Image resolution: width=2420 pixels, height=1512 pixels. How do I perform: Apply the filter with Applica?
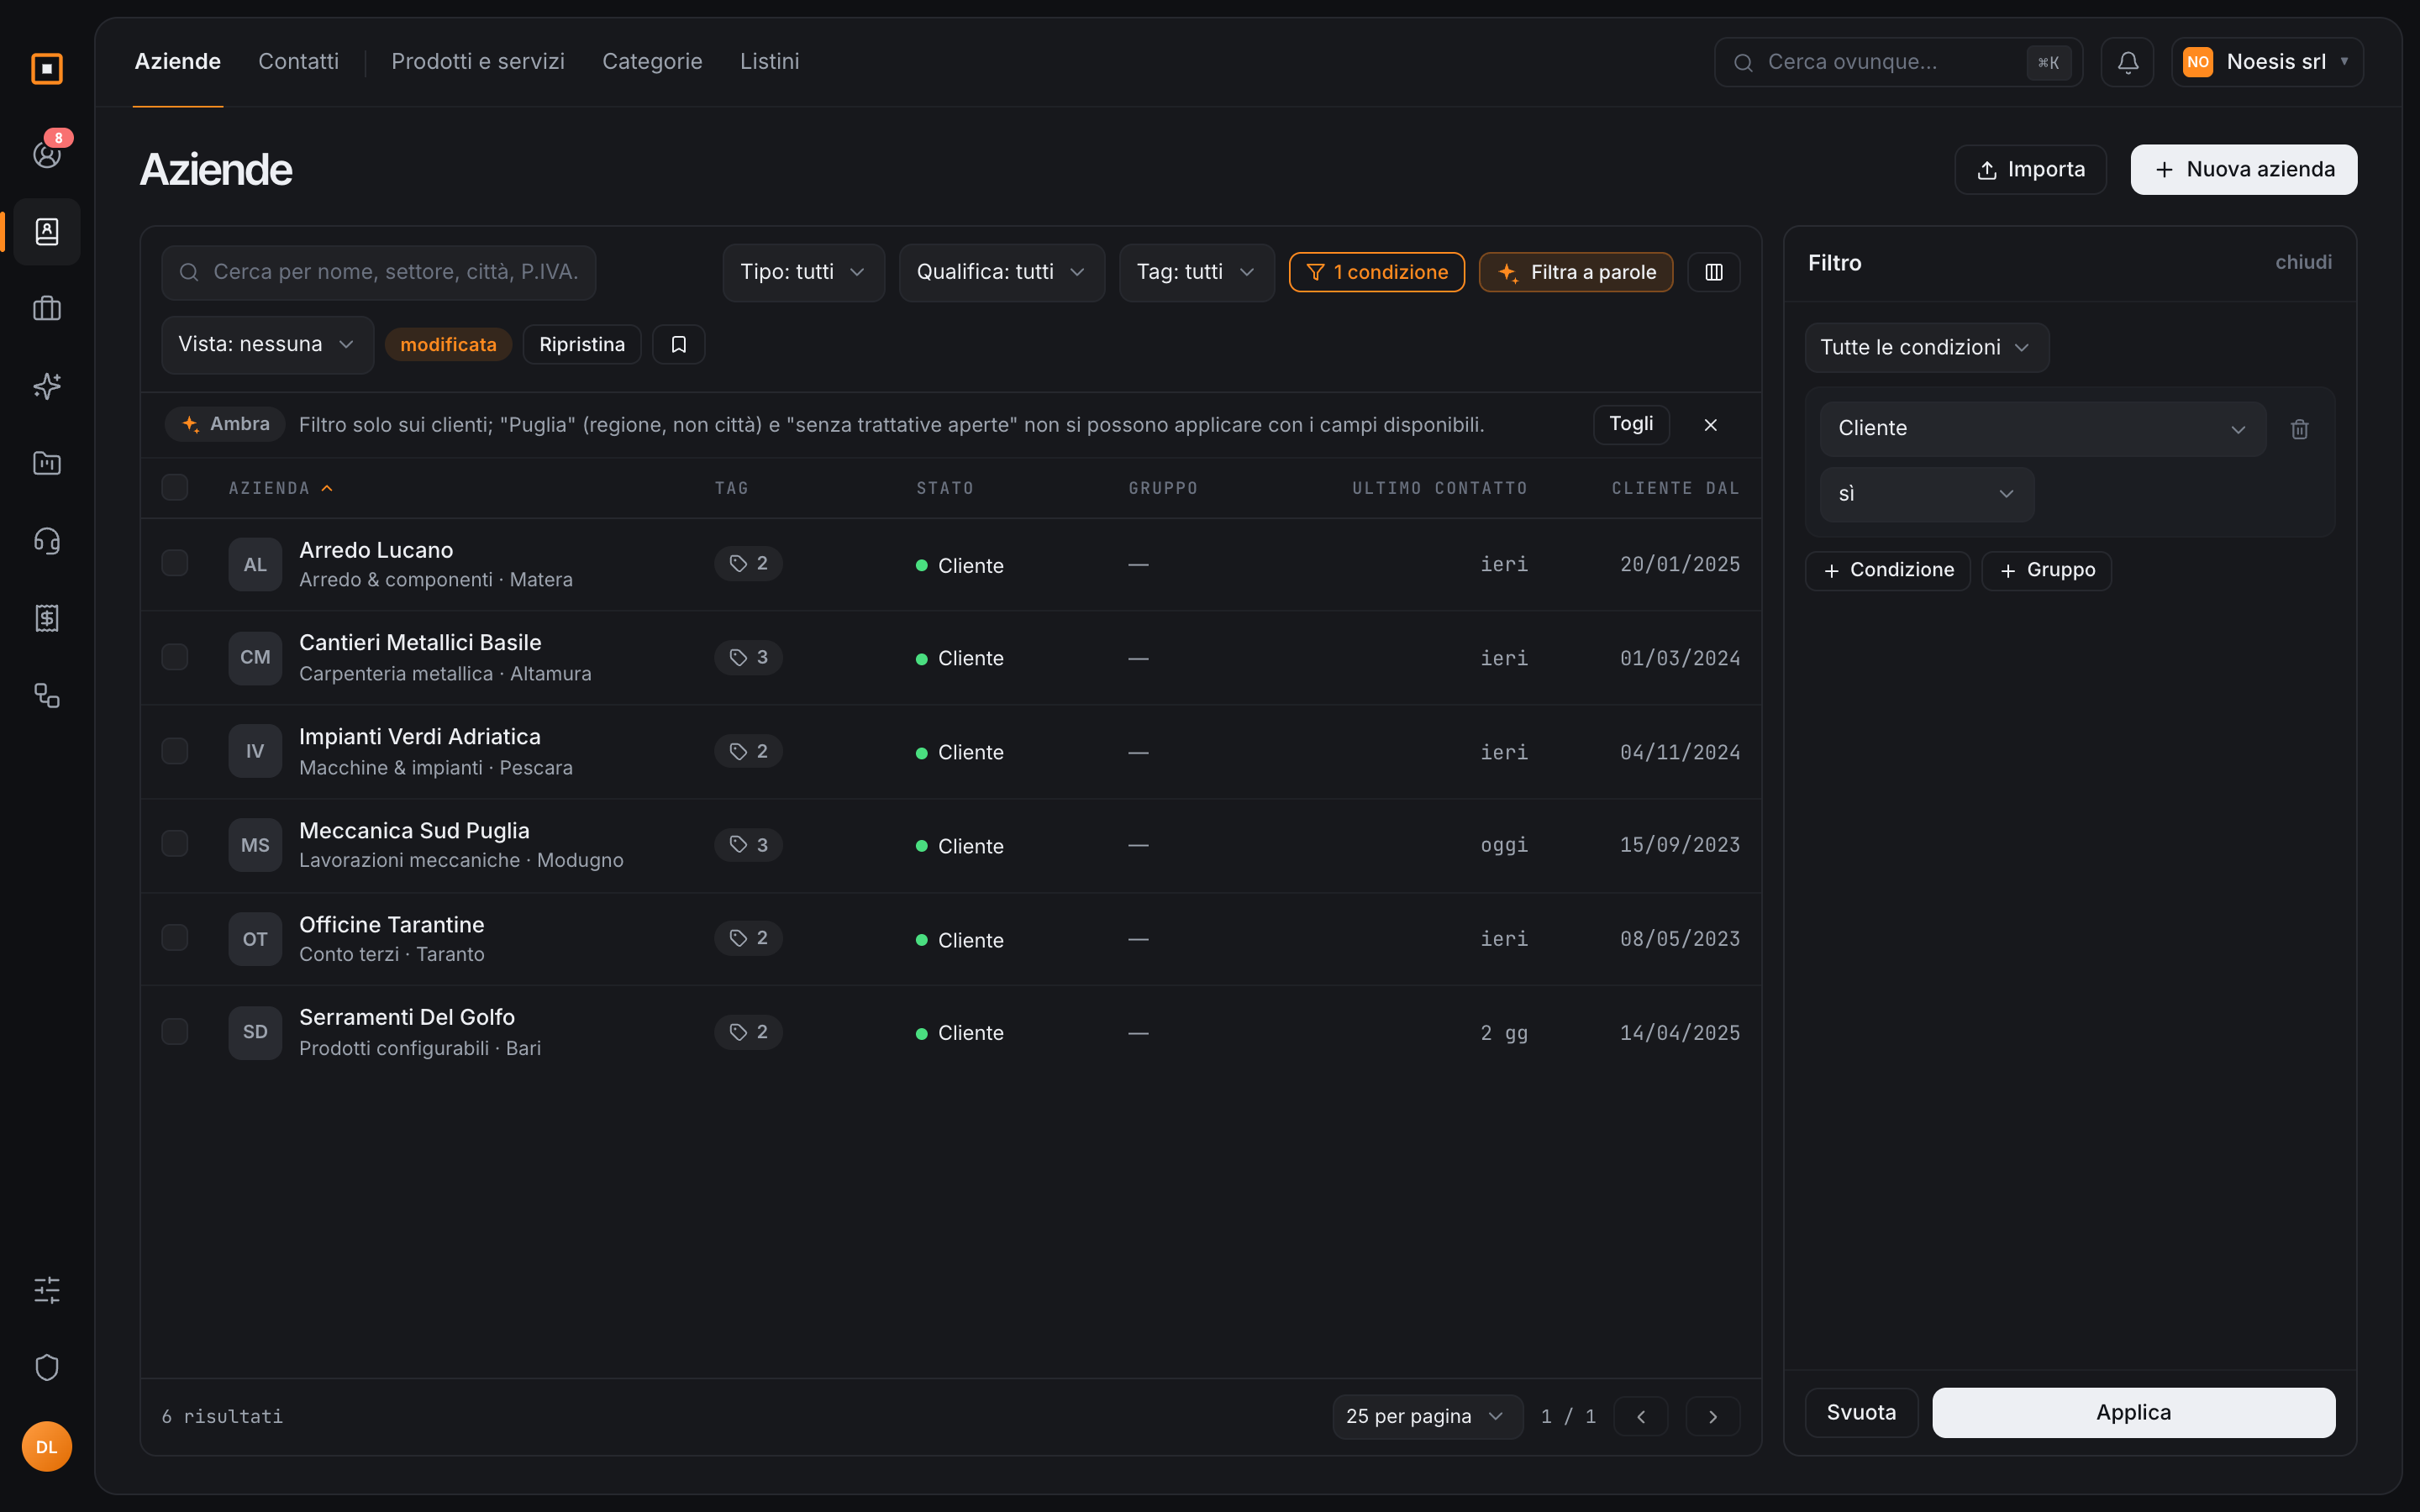[2133, 1412]
